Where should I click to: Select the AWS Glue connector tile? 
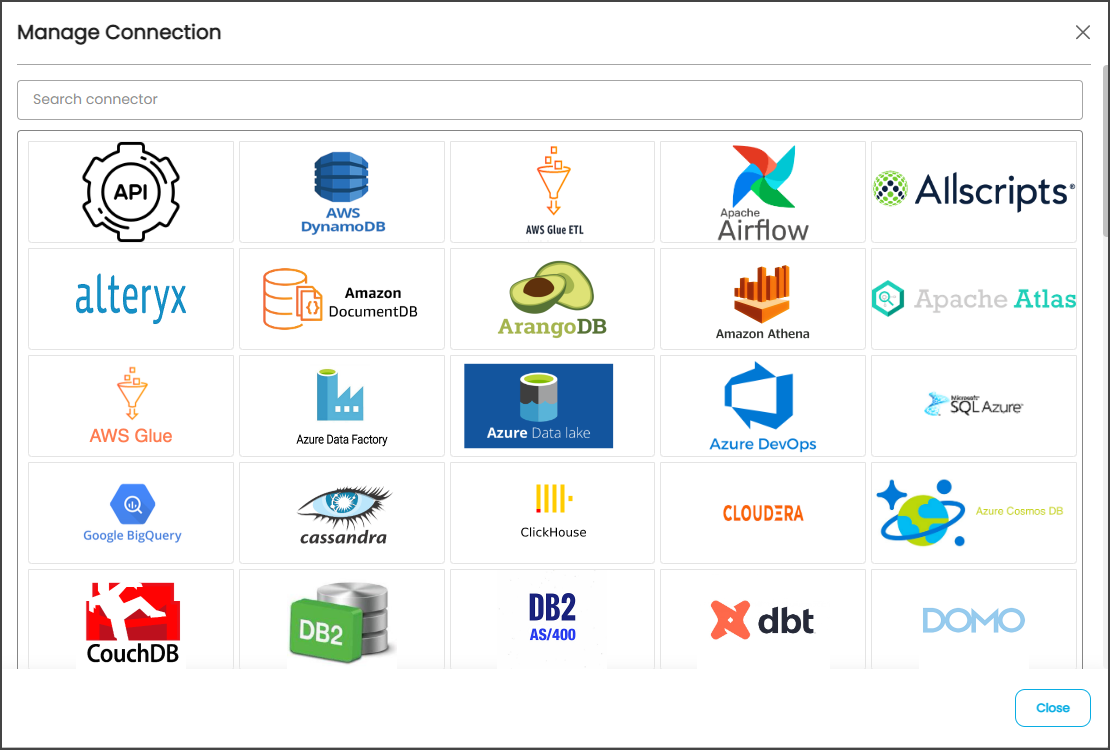(131, 406)
